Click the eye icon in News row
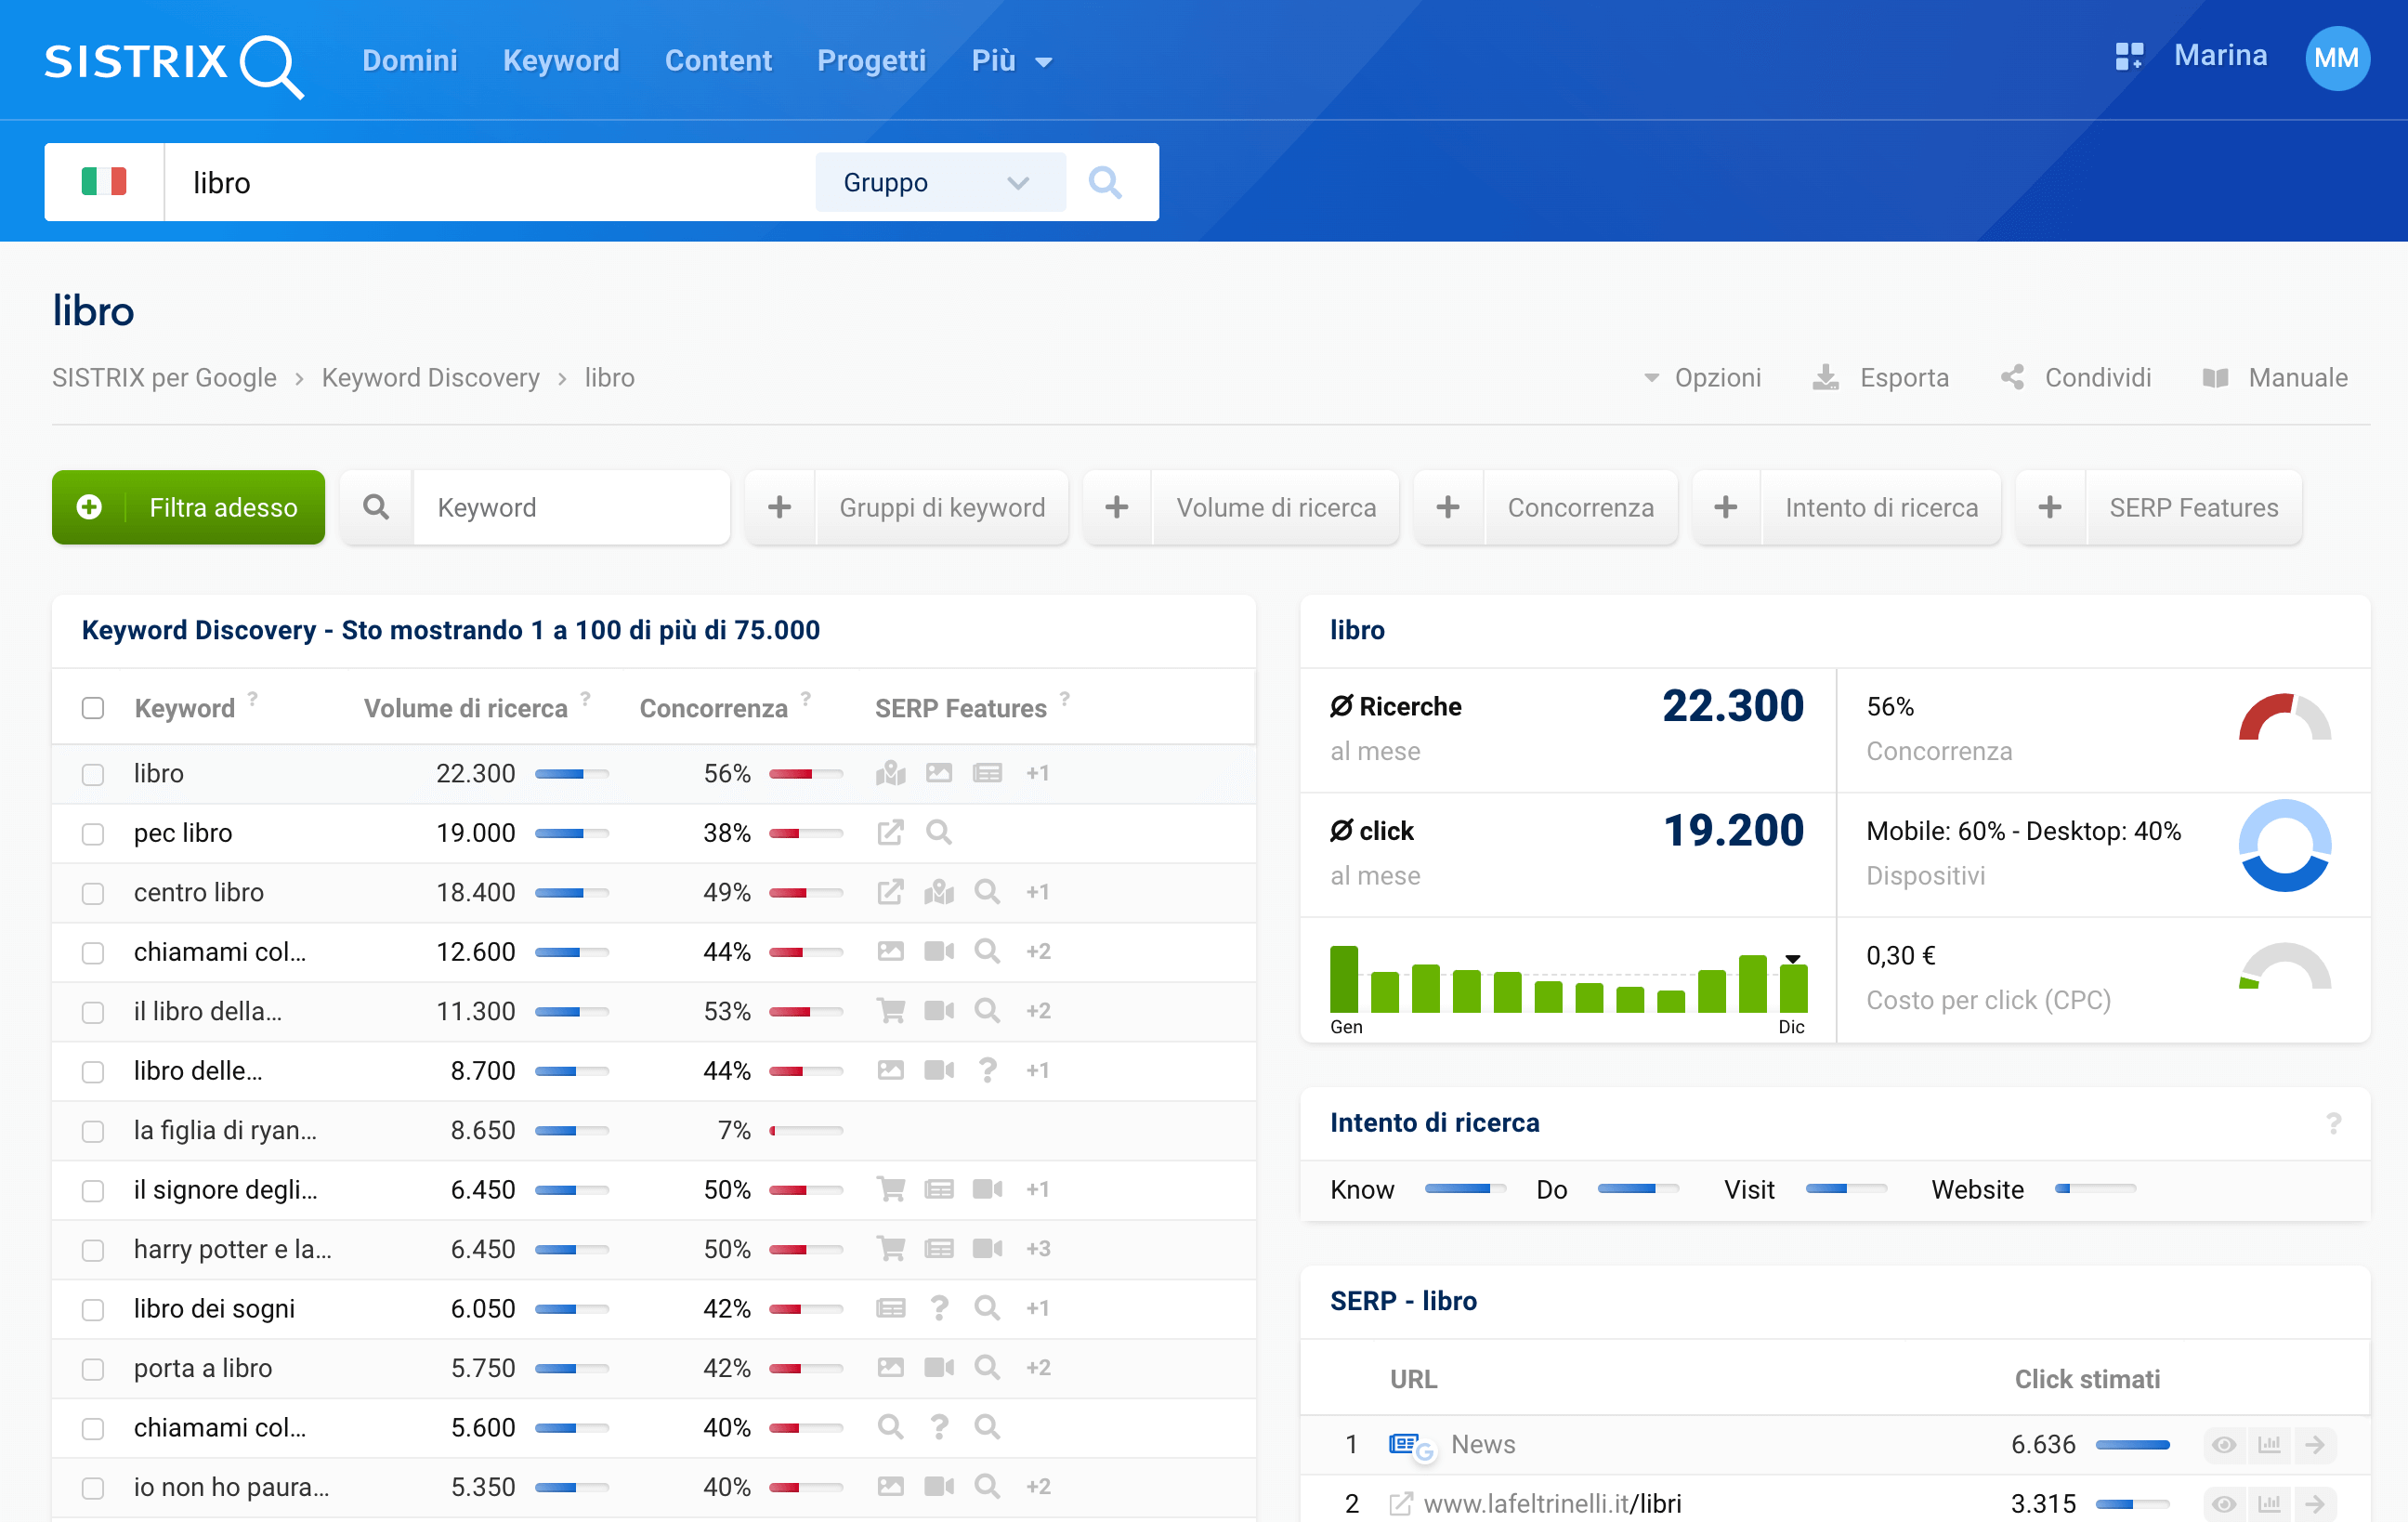Image resolution: width=2408 pixels, height=1522 pixels. coord(2223,1444)
